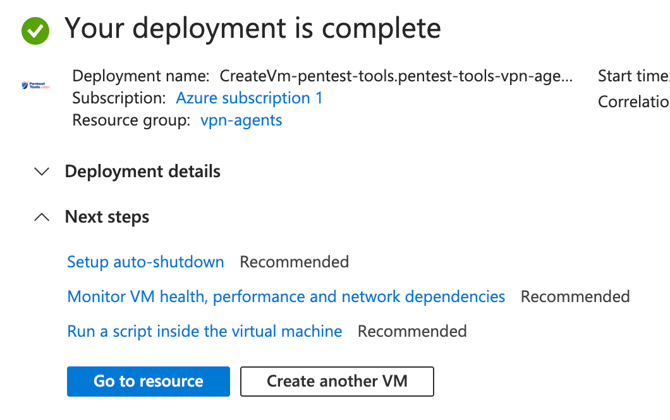Click the CreateVm-pentest-tools deployment name text

coord(396,76)
